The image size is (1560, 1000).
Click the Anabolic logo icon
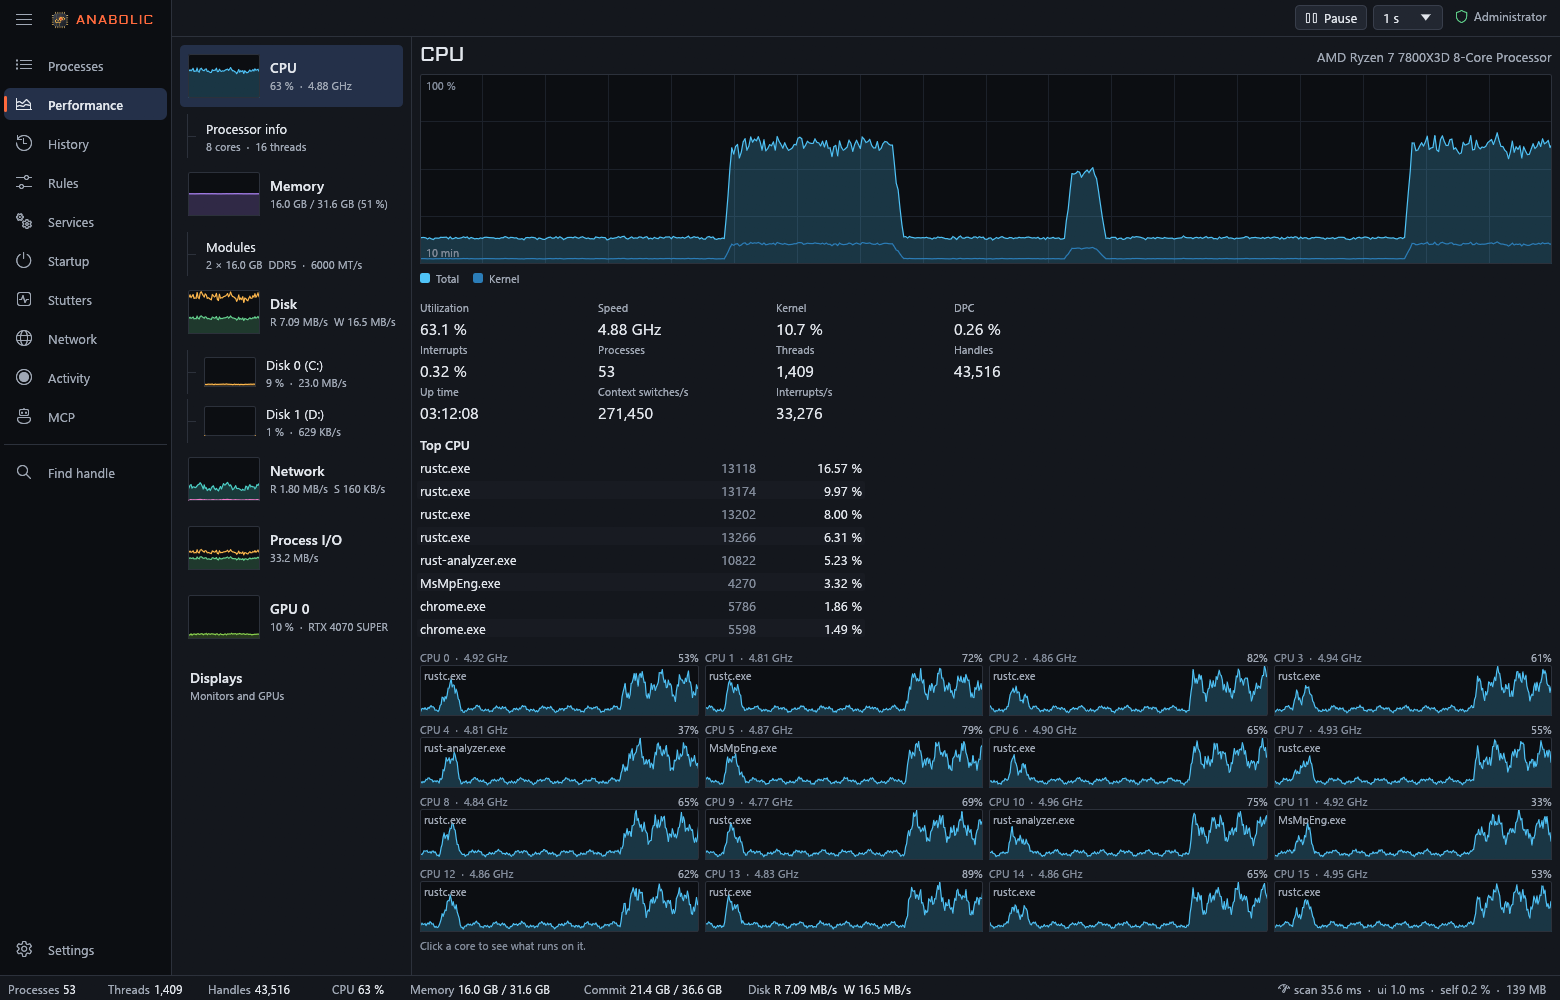click(60, 19)
